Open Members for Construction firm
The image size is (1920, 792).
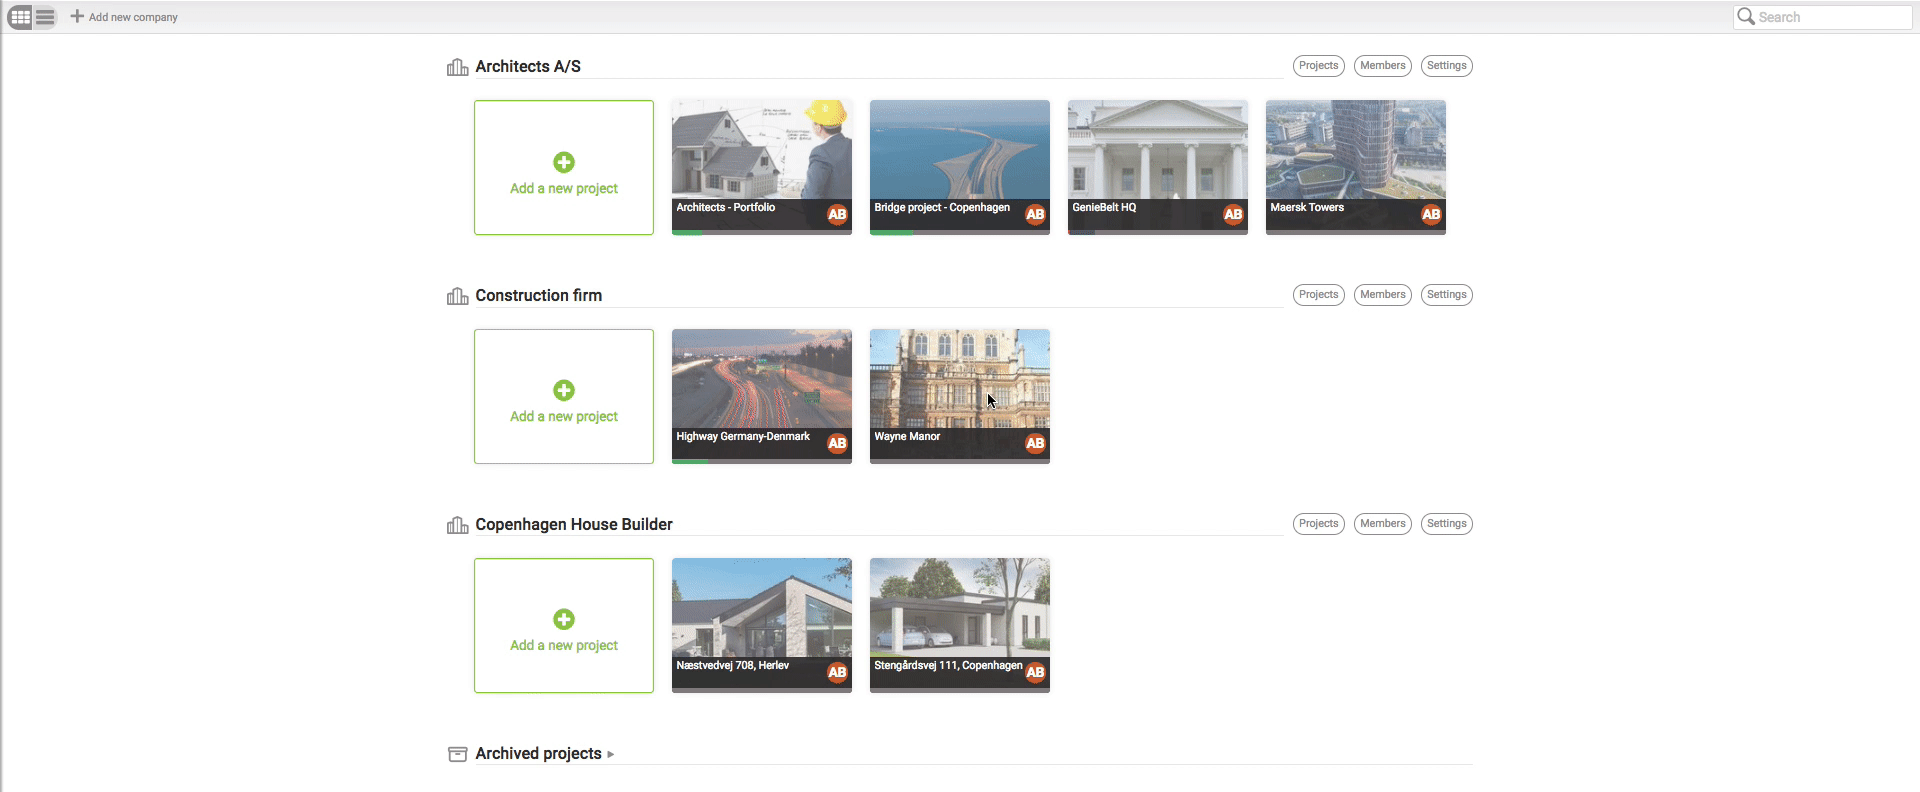coord(1382,295)
